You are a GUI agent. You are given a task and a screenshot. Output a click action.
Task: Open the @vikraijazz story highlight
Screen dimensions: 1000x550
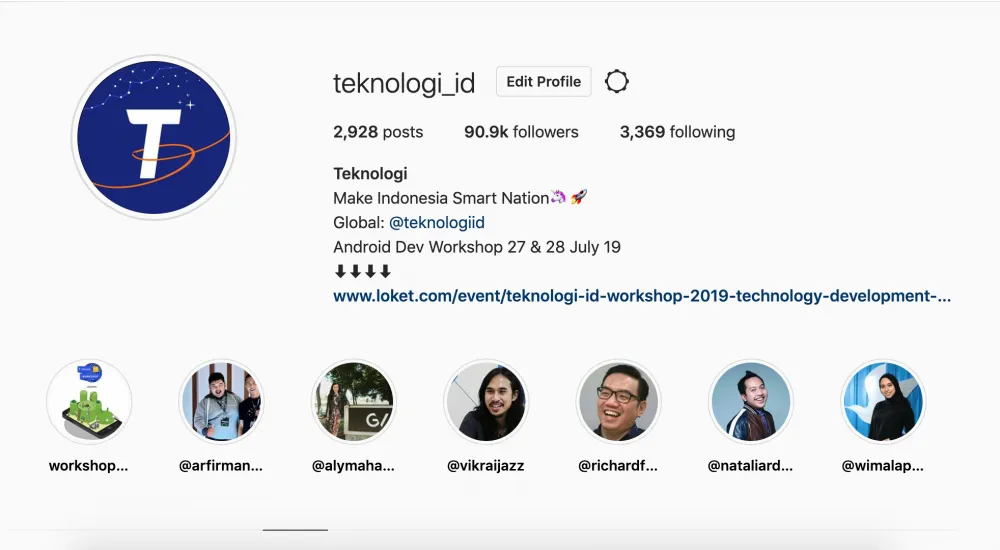click(486, 401)
